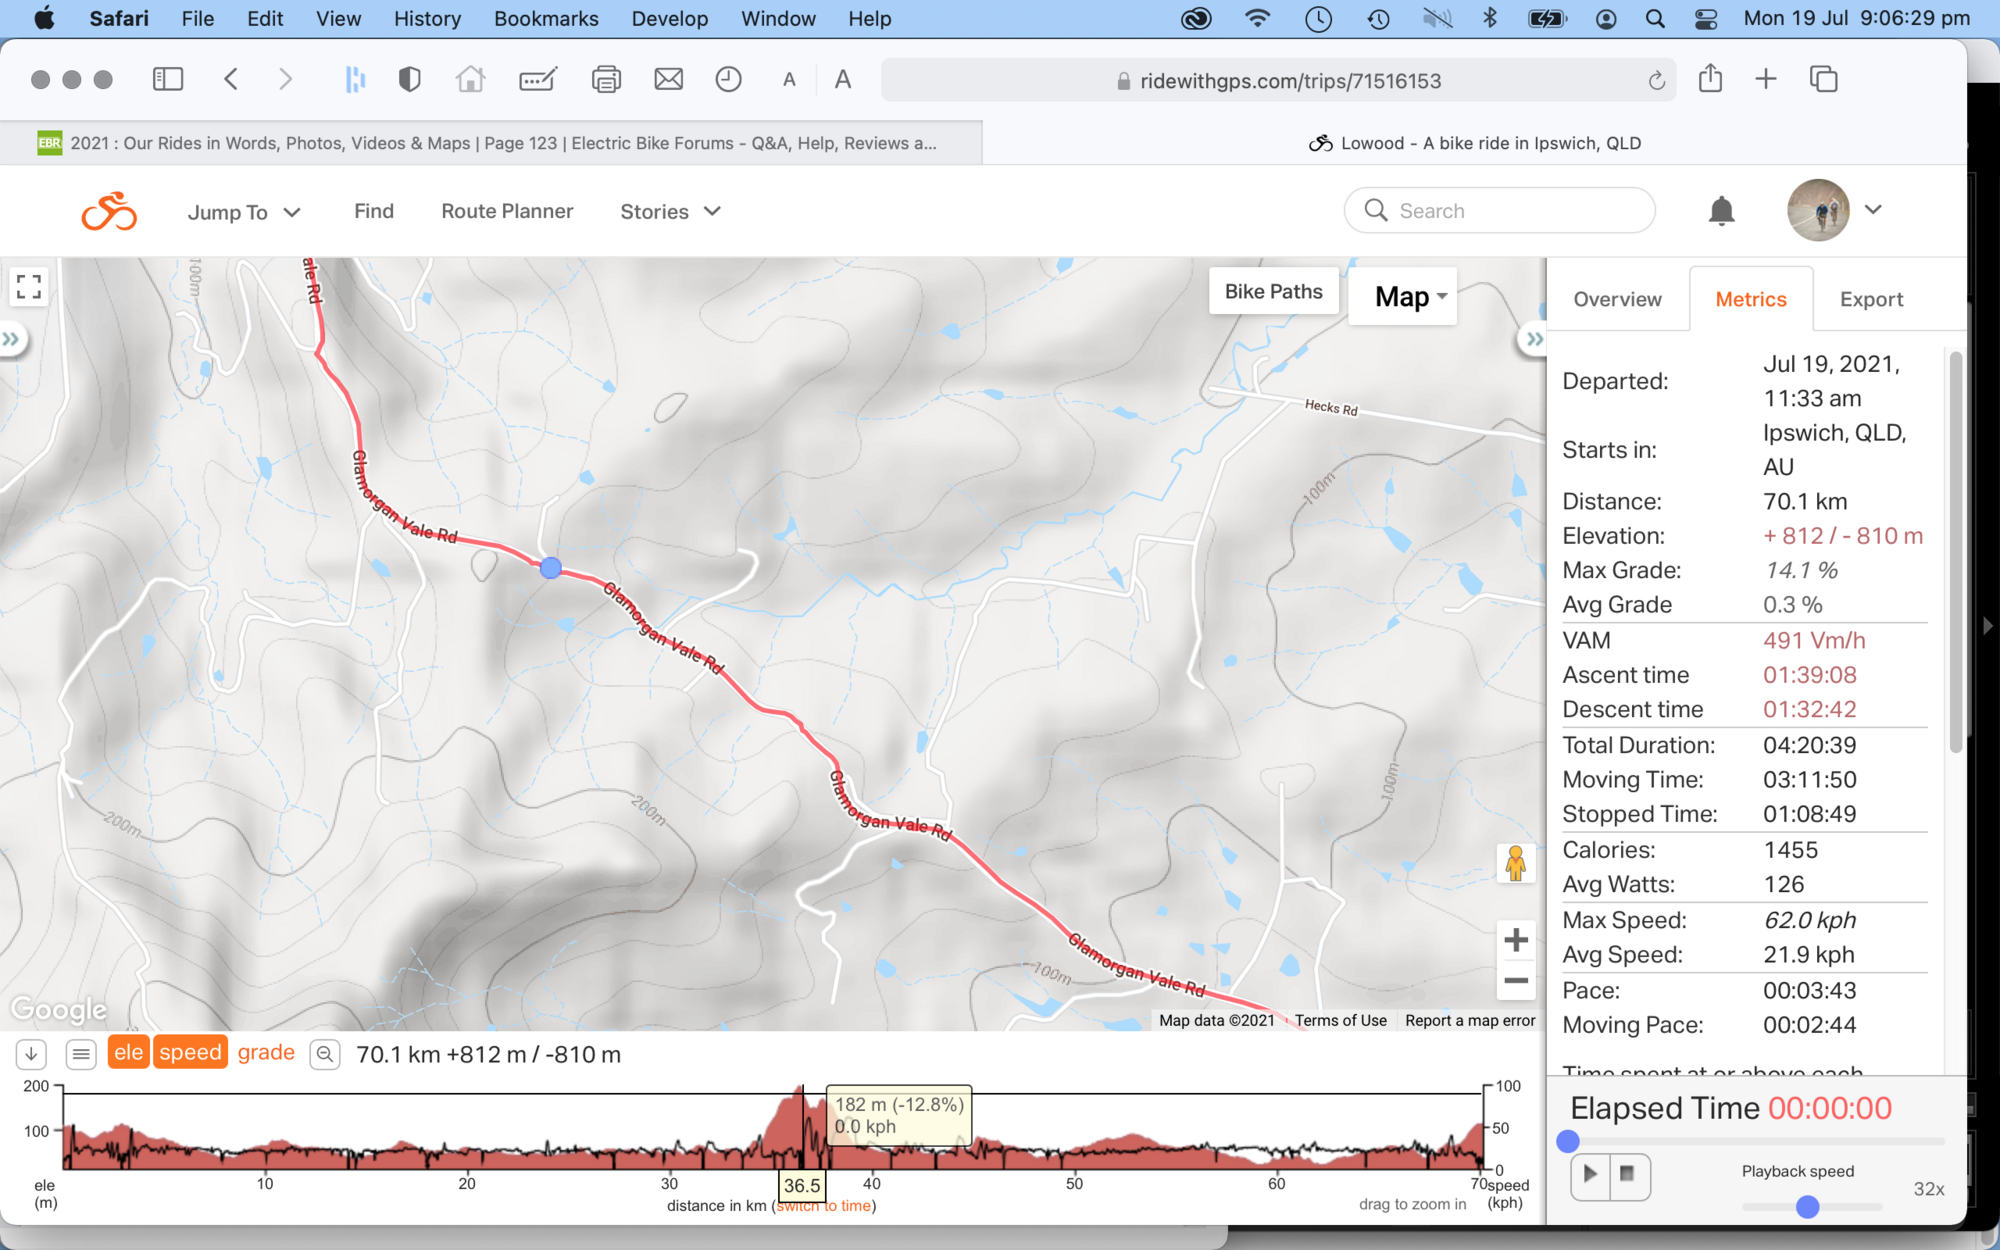Enable the grade graph layer
The height and width of the screenshot is (1250, 2000).
tap(266, 1053)
